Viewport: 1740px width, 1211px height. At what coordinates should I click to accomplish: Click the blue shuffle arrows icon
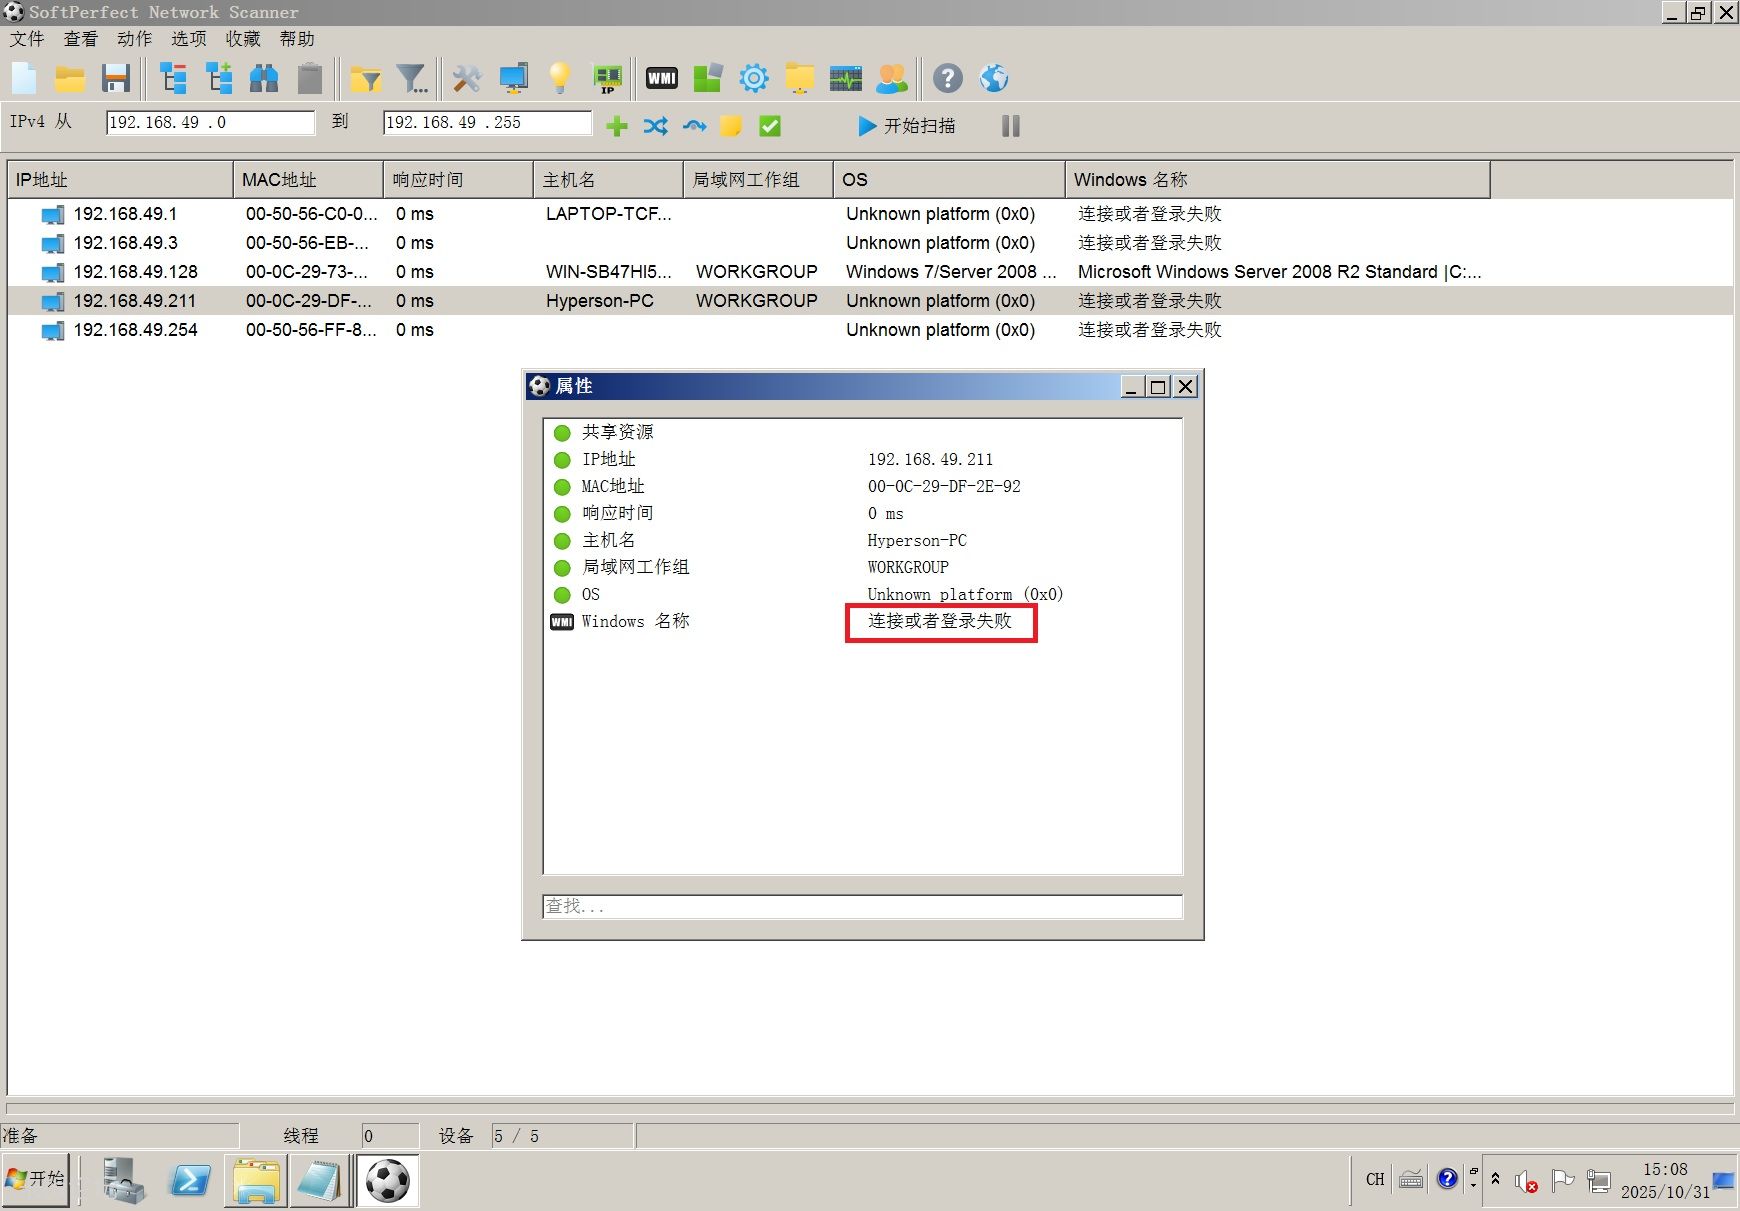tap(656, 126)
